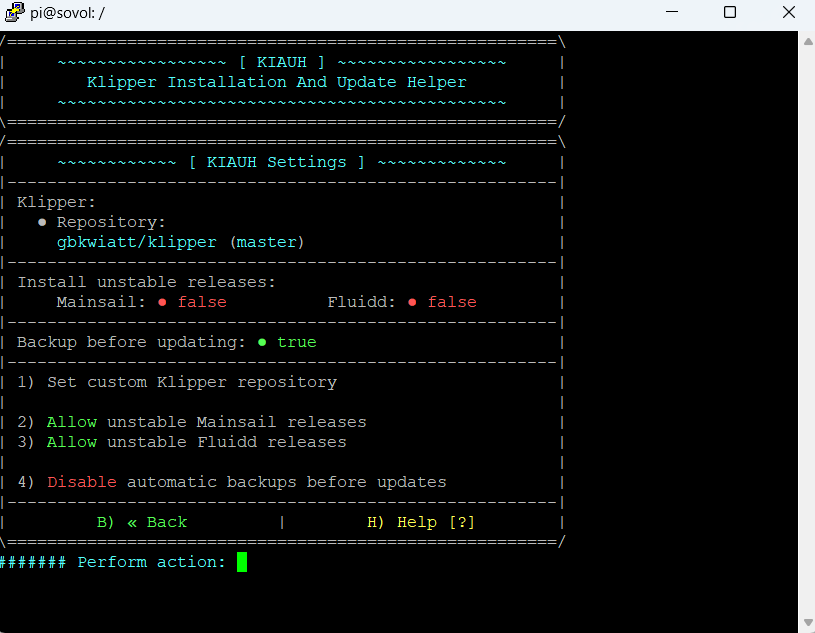Image resolution: width=815 pixels, height=633 pixels.
Task: Click 'Backup before updating:' label
Action: click(x=132, y=342)
